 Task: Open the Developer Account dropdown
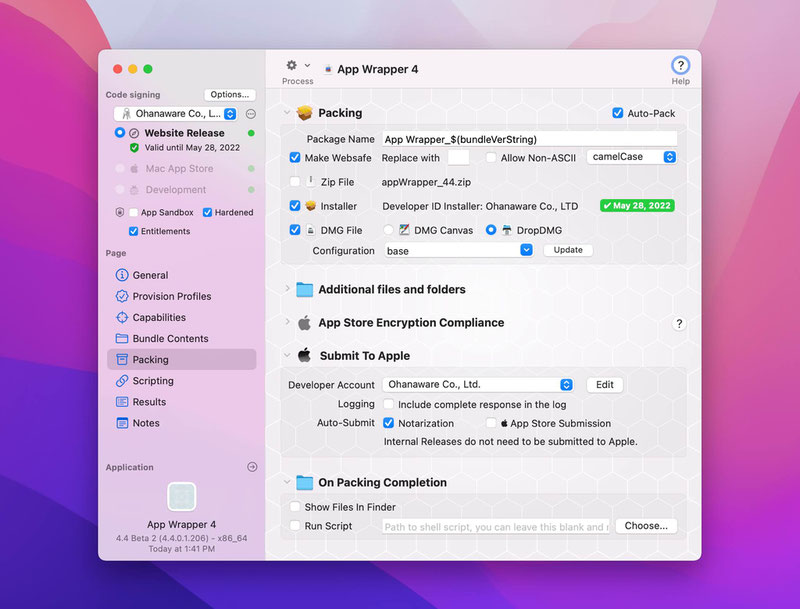(478, 385)
